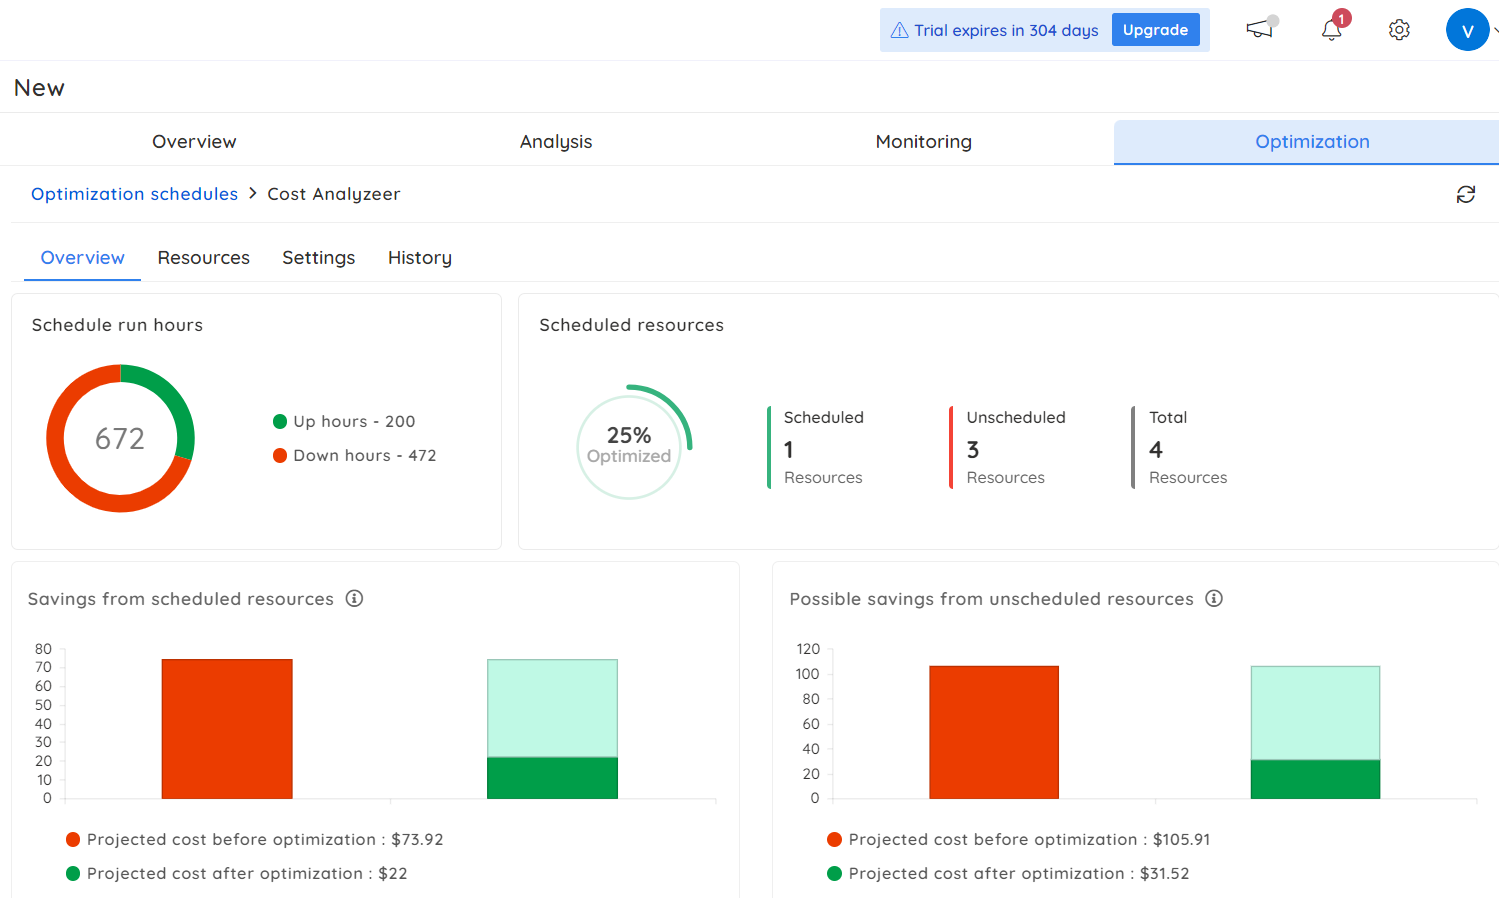Open the settings gear icon
The image size is (1499, 898).
click(1399, 30)
